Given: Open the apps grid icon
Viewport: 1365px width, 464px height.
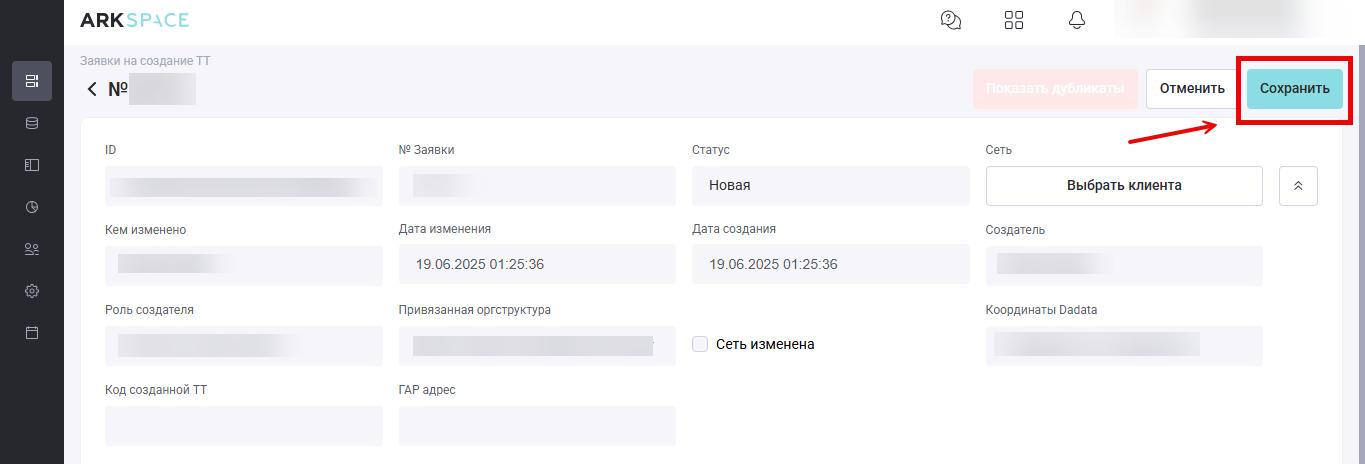Looking at the screenshot, I should (x=1014, y=20).
